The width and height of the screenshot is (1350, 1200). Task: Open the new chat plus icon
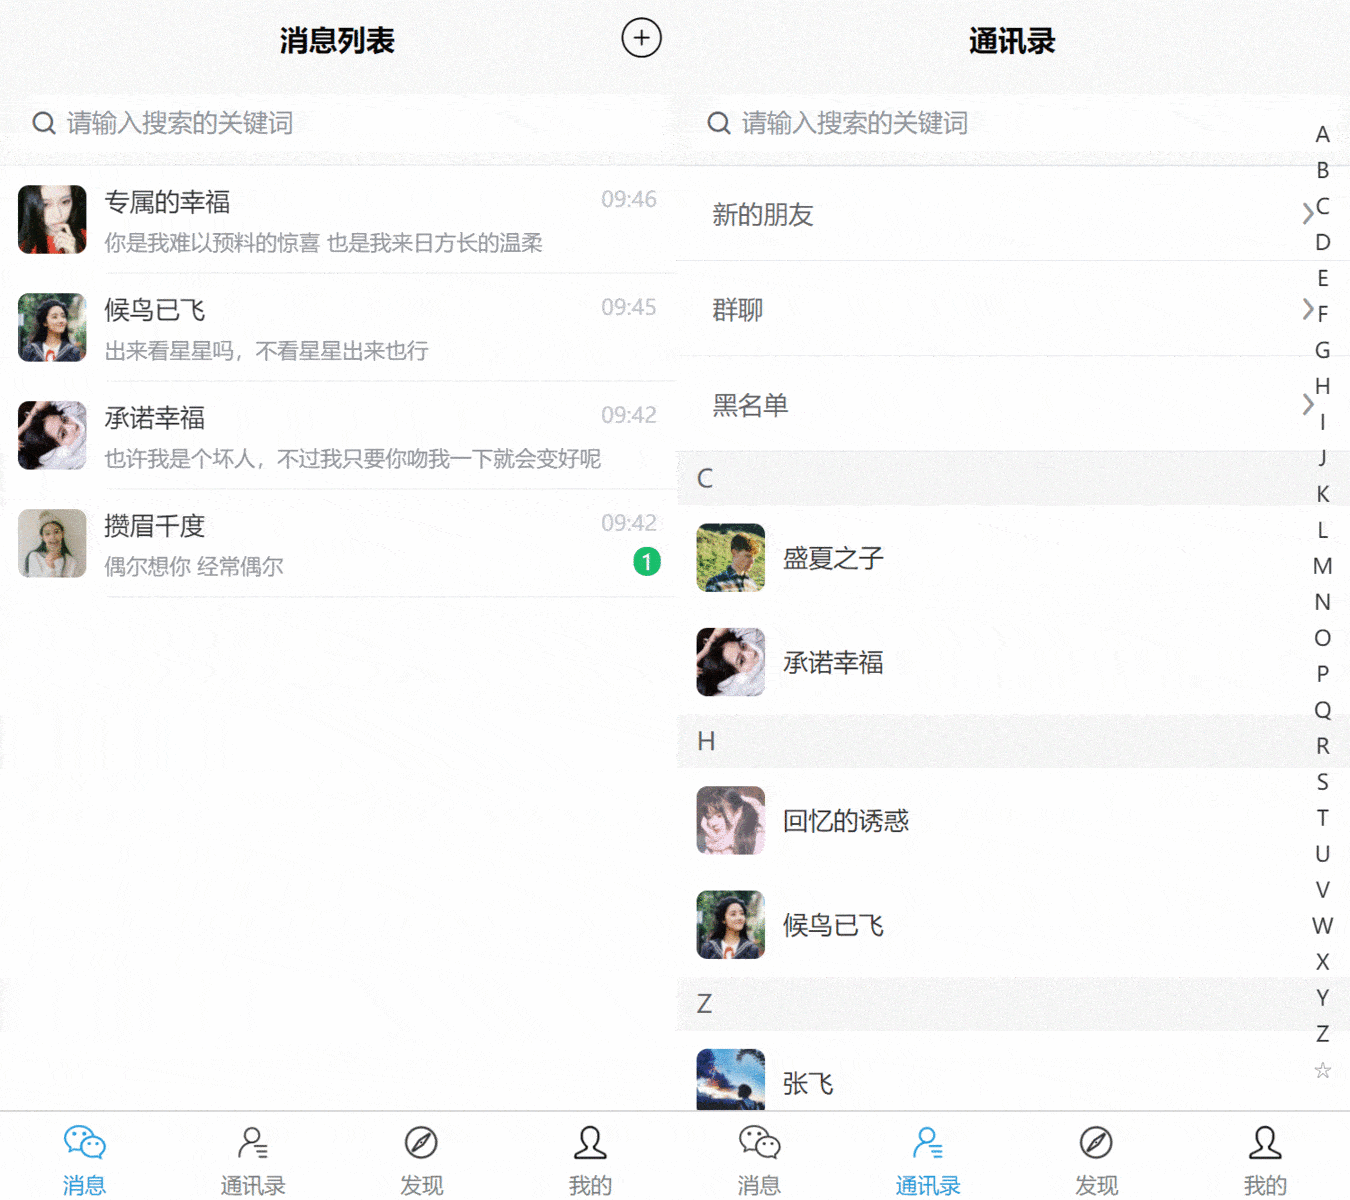pyautogui.click(x=640, y=38)
